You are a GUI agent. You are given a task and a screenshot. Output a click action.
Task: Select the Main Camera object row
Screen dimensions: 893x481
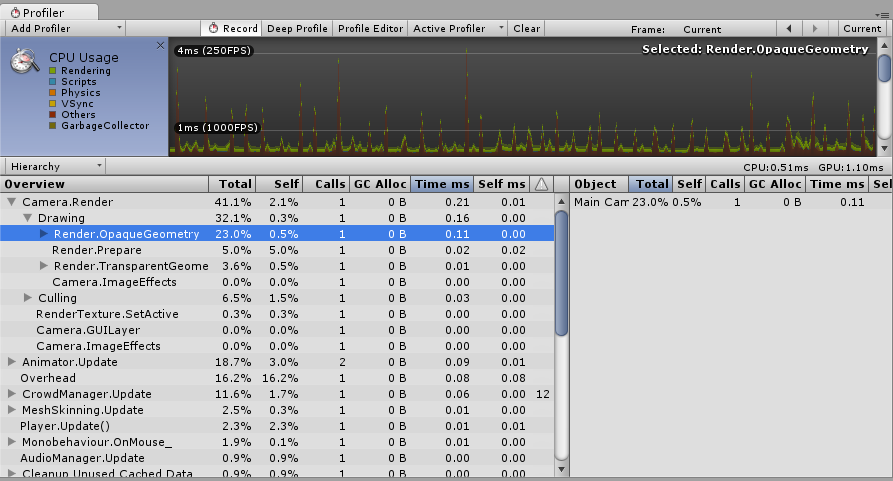(x=731, y=202)
